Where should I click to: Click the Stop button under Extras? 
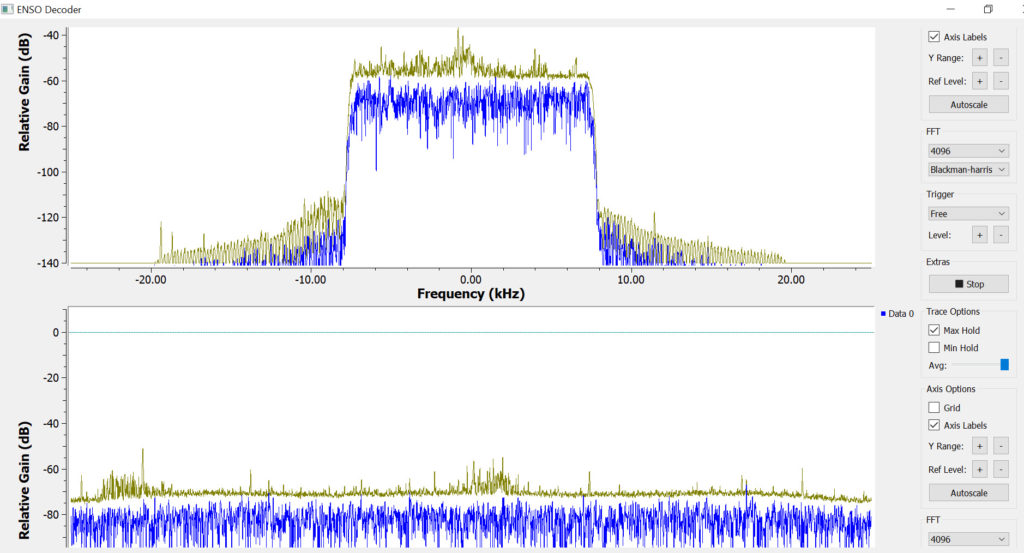pos(968,284)
